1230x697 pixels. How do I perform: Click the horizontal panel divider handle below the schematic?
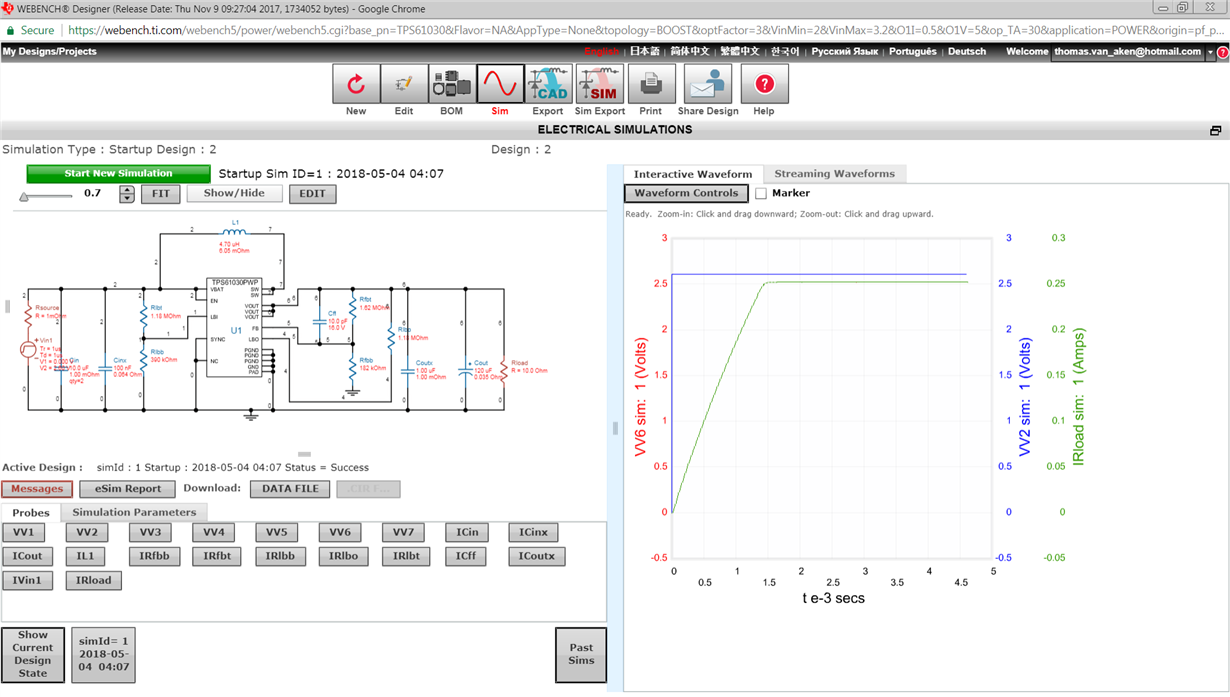click(304, 455)
